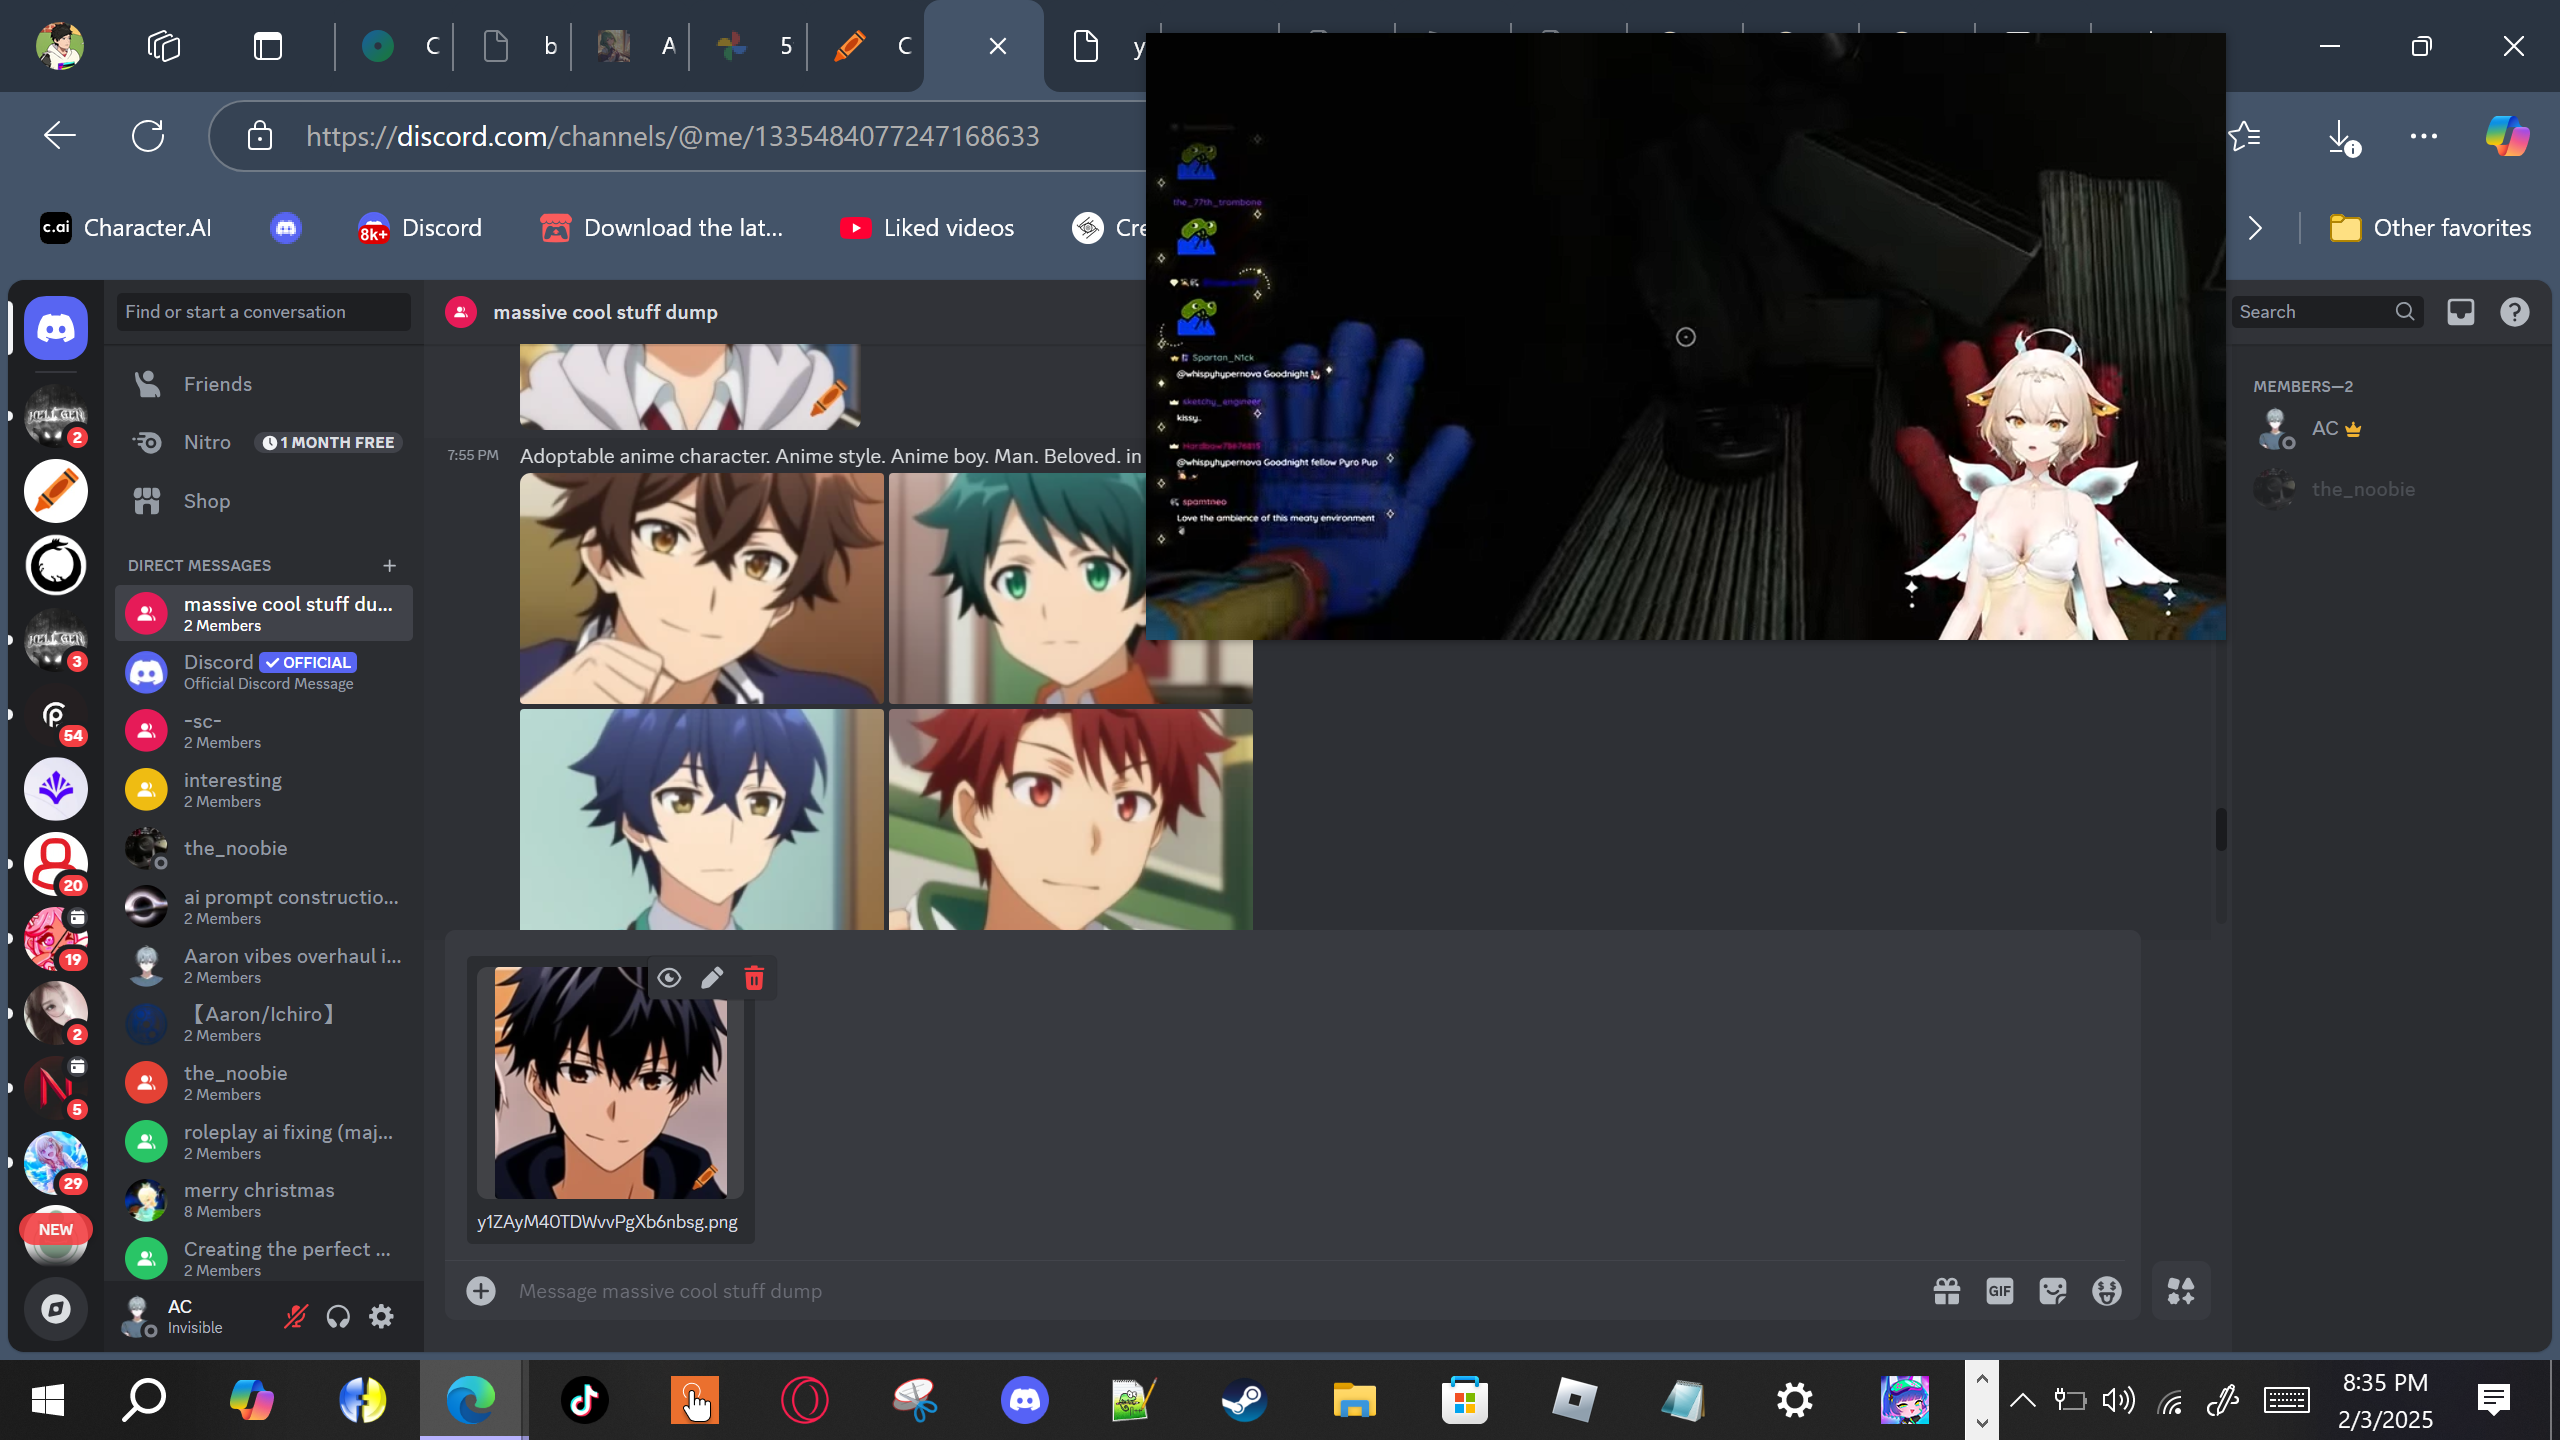The height and width of the screenshot is (1440, 2560).
Task: Open the Character.AI bookmark
Action: tap(126, 228)
